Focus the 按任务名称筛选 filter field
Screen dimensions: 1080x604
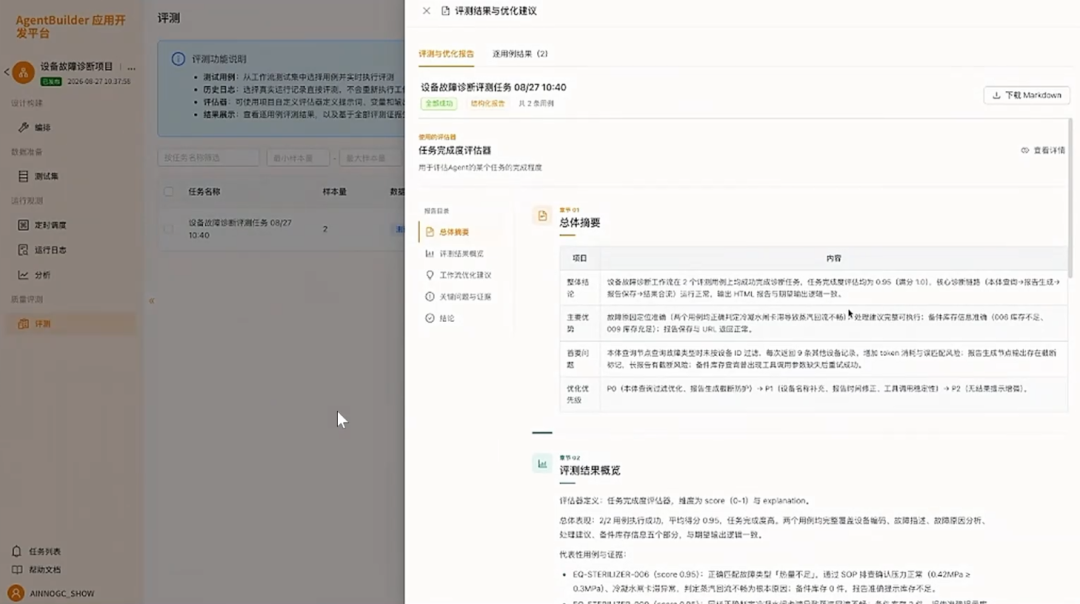click(208, 158)
